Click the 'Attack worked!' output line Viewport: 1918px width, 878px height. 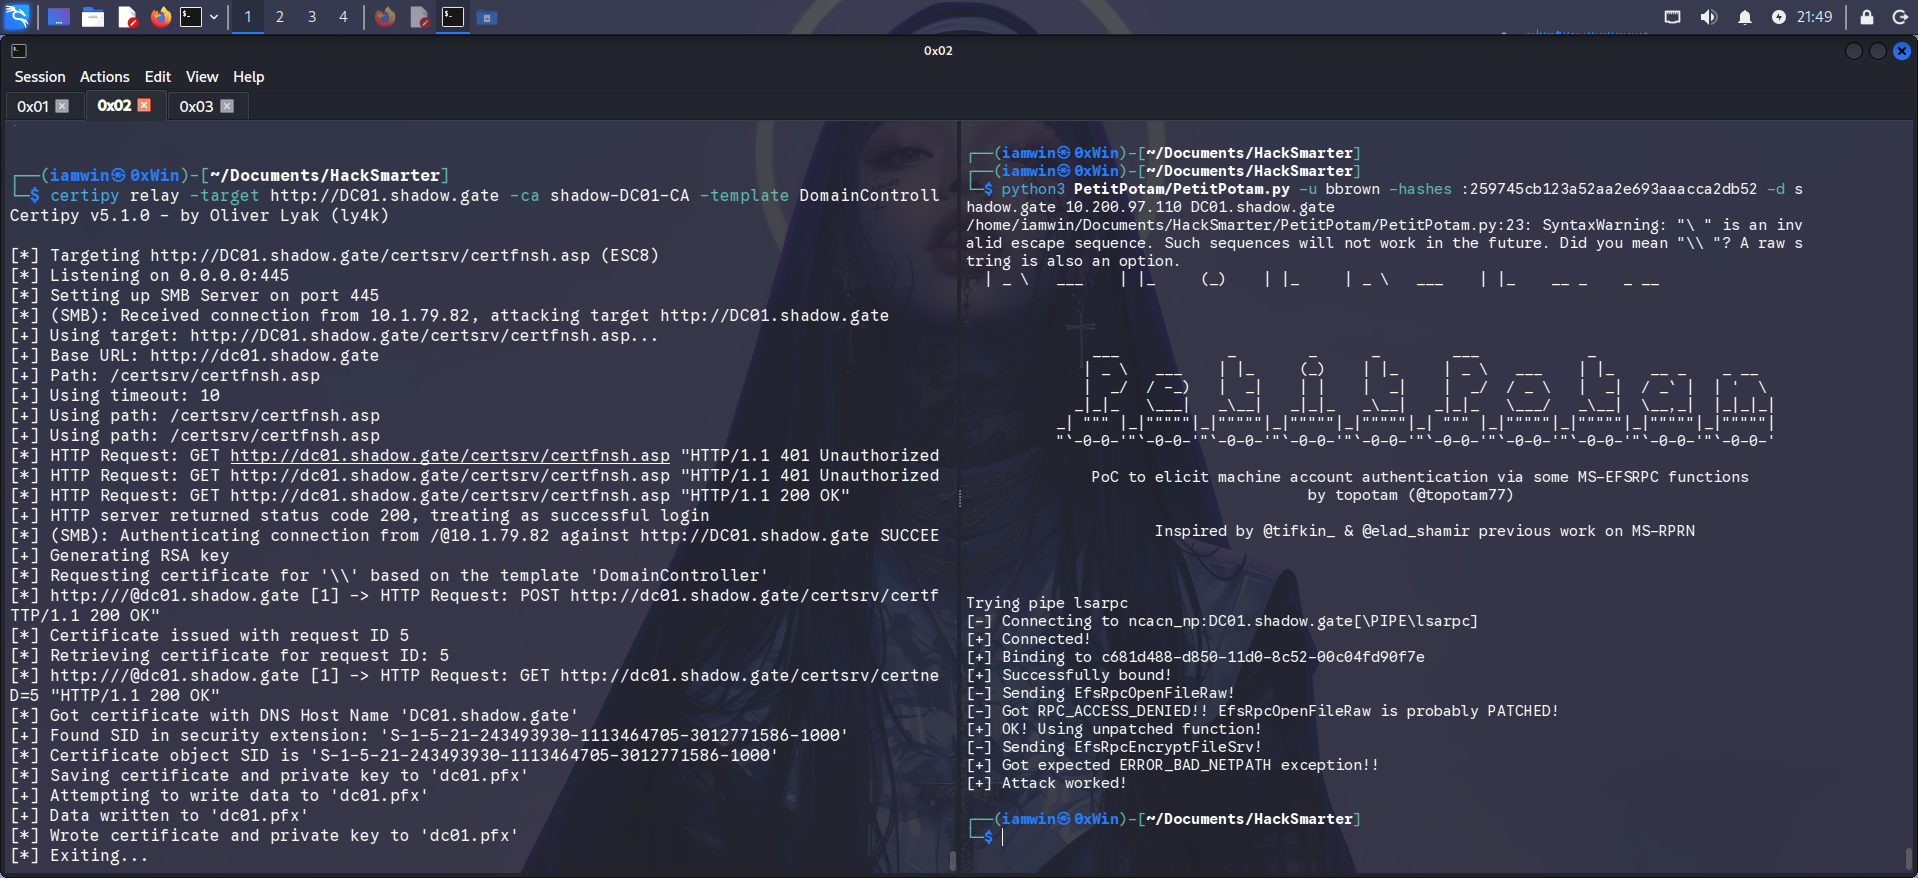[x=1047, y=783]
